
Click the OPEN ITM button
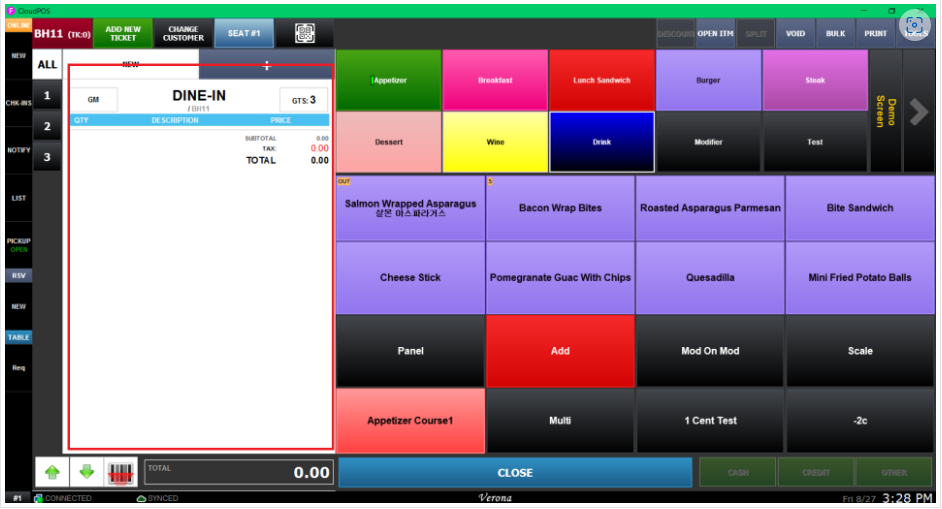click(715, 34)
